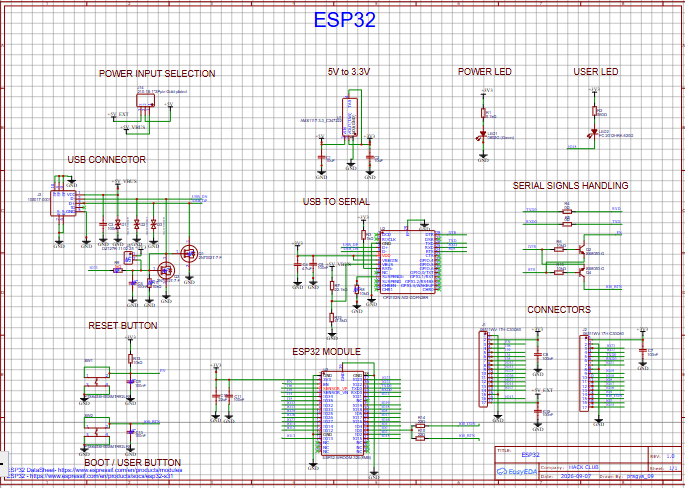
Task: Click the SERIAL SIGNLS HANDLING heading
Action: (x=571, y=185)
